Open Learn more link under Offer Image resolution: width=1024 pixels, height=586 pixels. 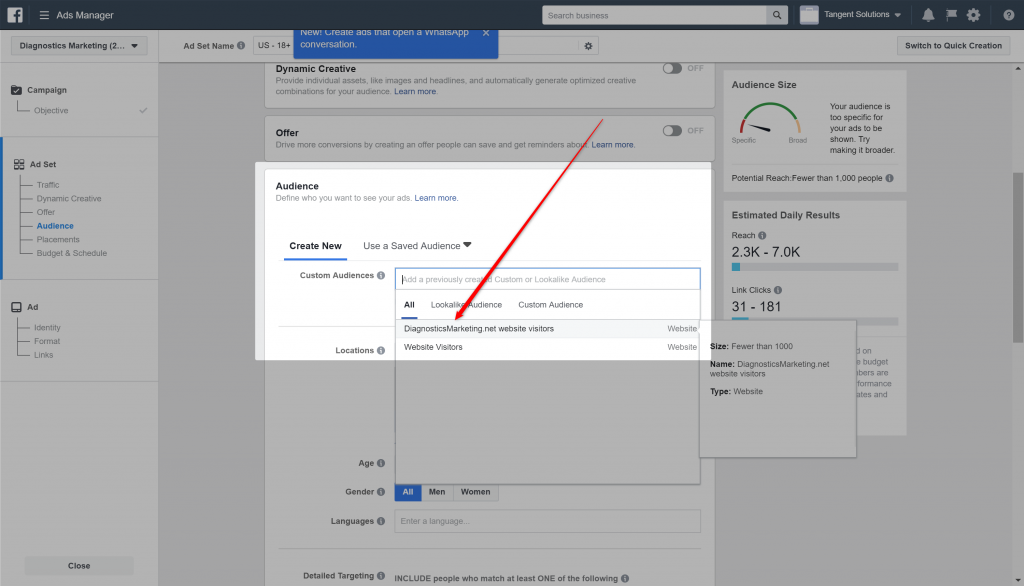[x=612, y=145]
